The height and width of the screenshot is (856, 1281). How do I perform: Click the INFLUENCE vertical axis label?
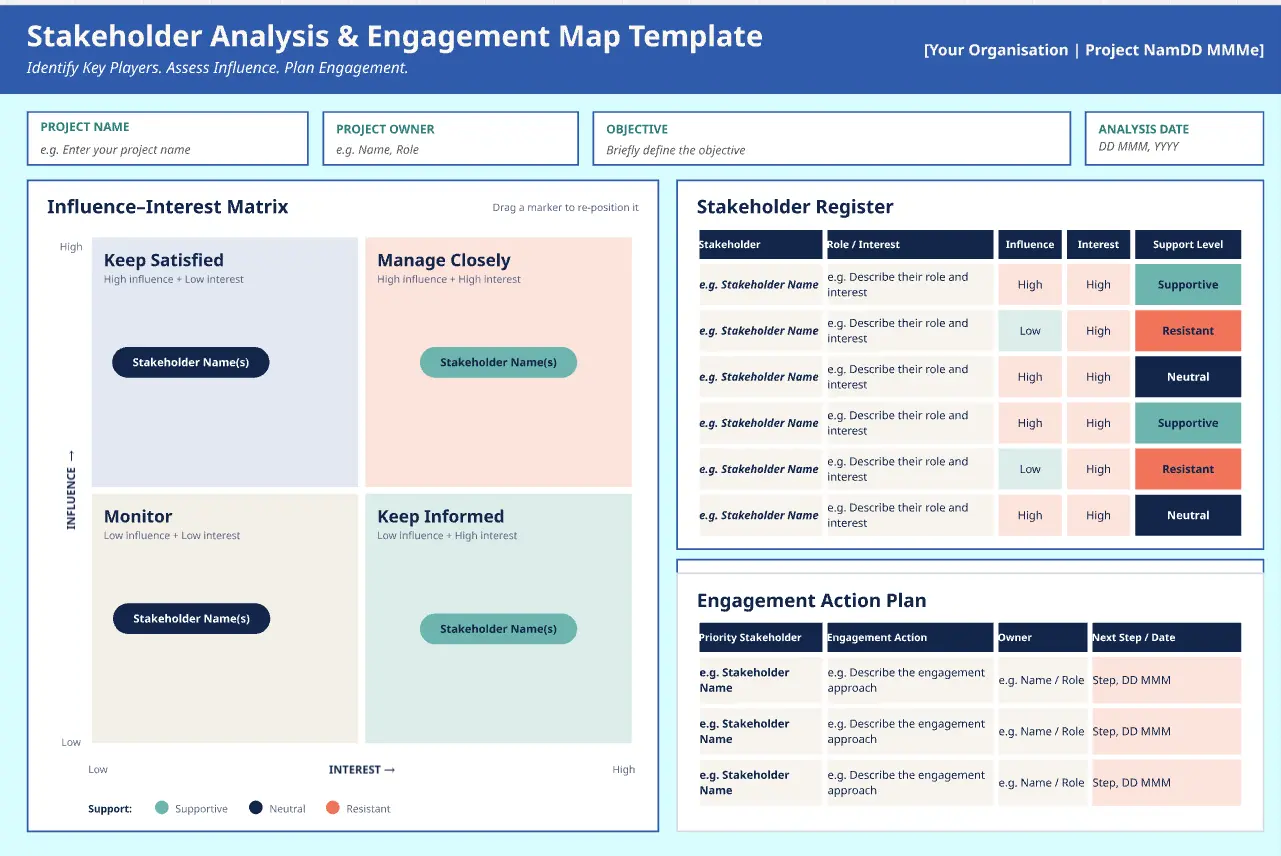tap(71, 490)
